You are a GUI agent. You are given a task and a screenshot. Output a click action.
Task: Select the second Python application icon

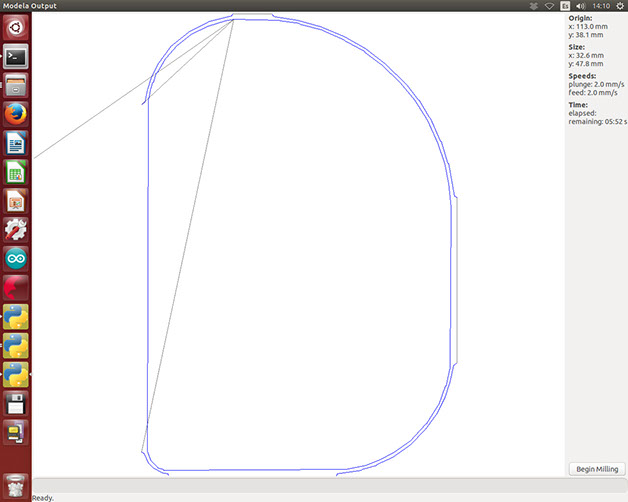[x=16, y=346]
